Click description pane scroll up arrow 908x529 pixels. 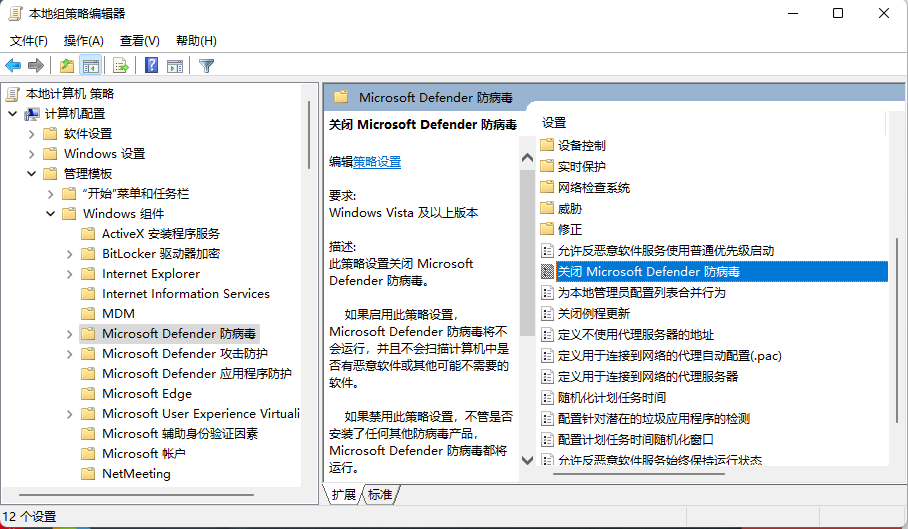(x=527, y=157)
